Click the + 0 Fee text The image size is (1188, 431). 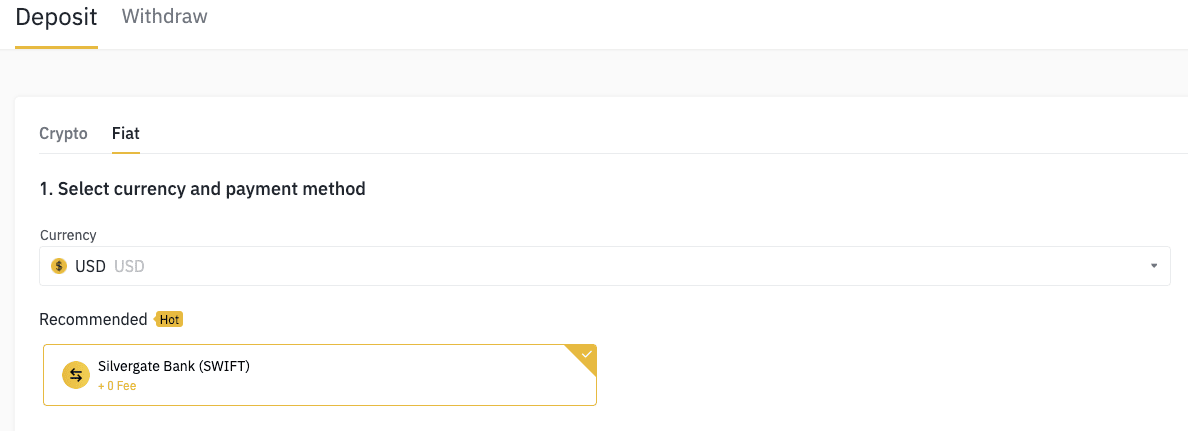pos(117,386)
